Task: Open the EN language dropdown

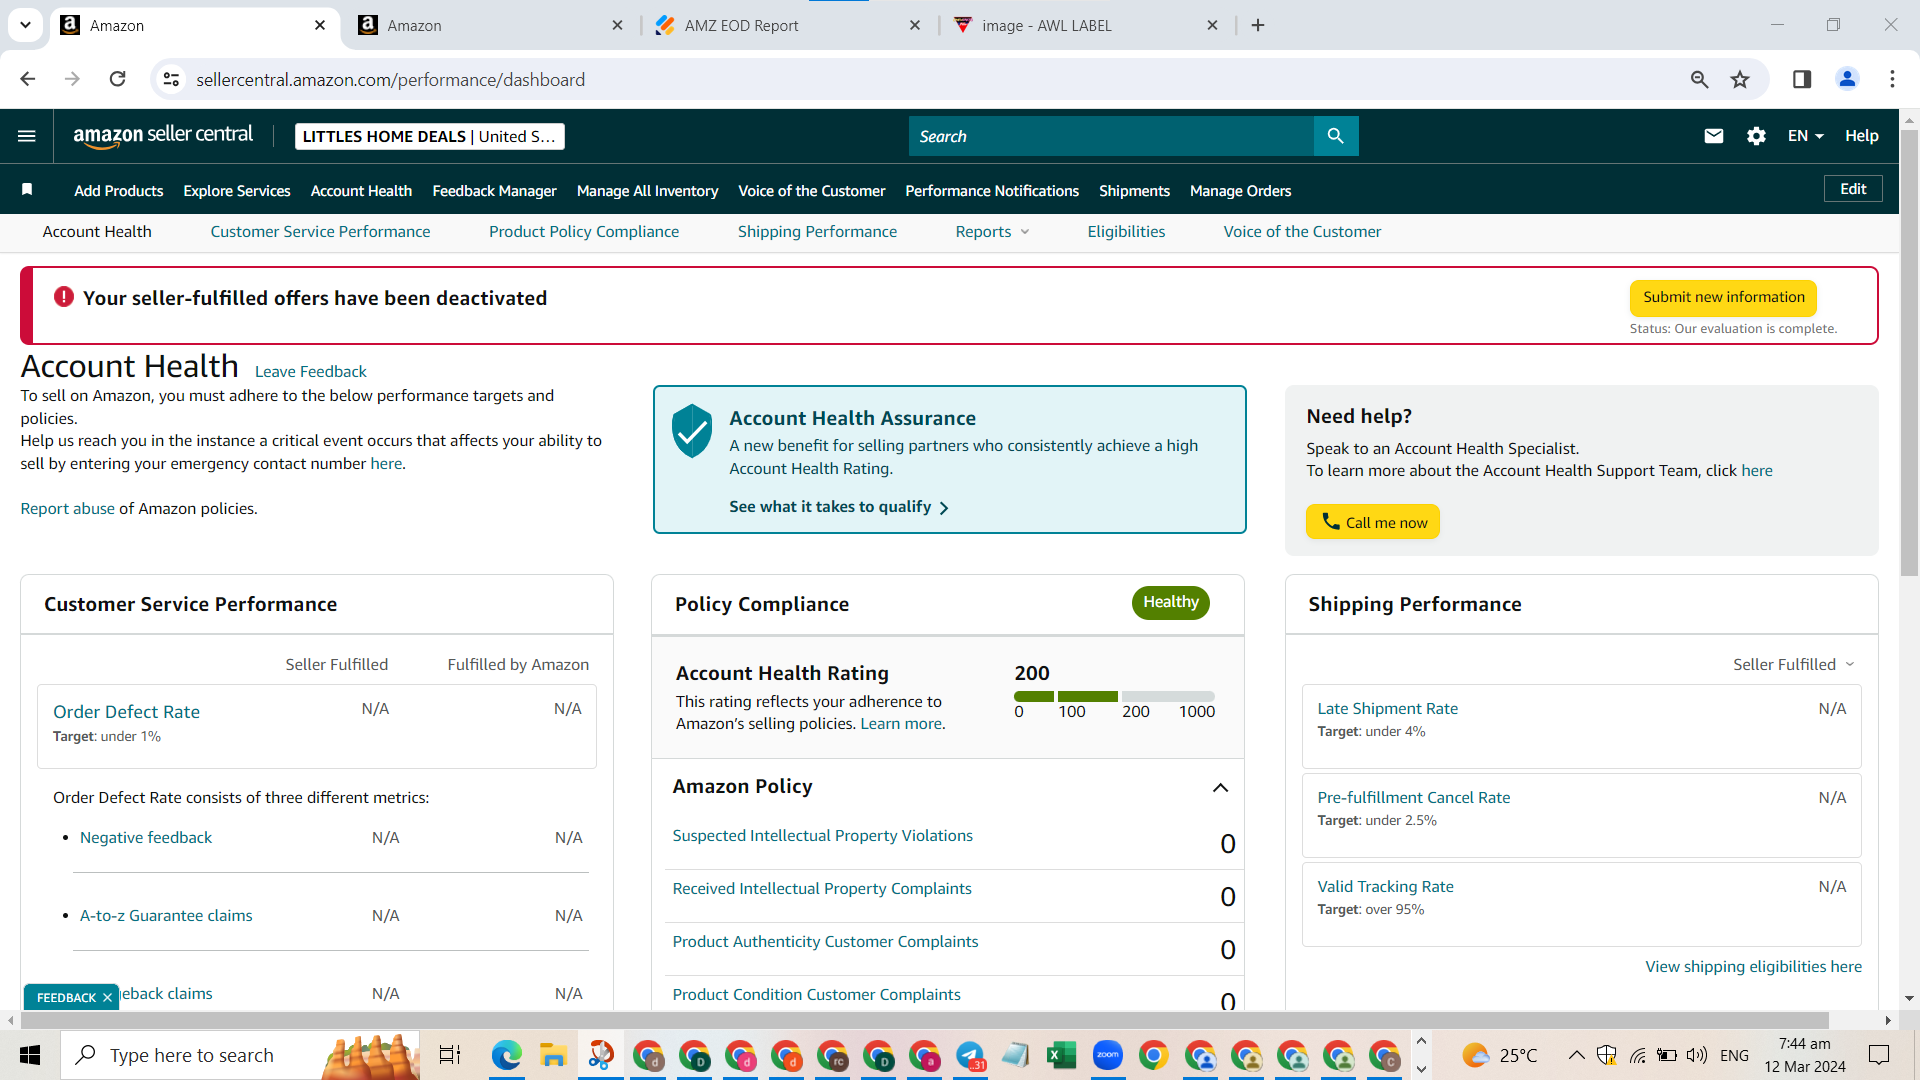Action: pos(1806,136)
